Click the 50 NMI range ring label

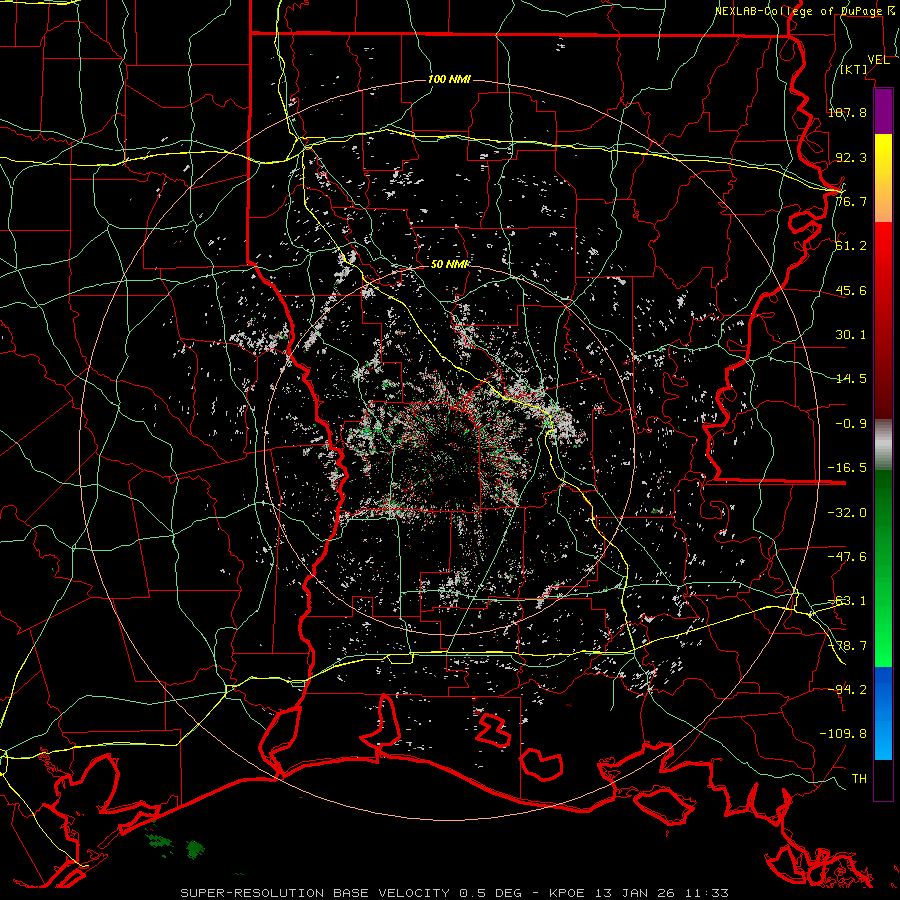[x=449, y=264]
